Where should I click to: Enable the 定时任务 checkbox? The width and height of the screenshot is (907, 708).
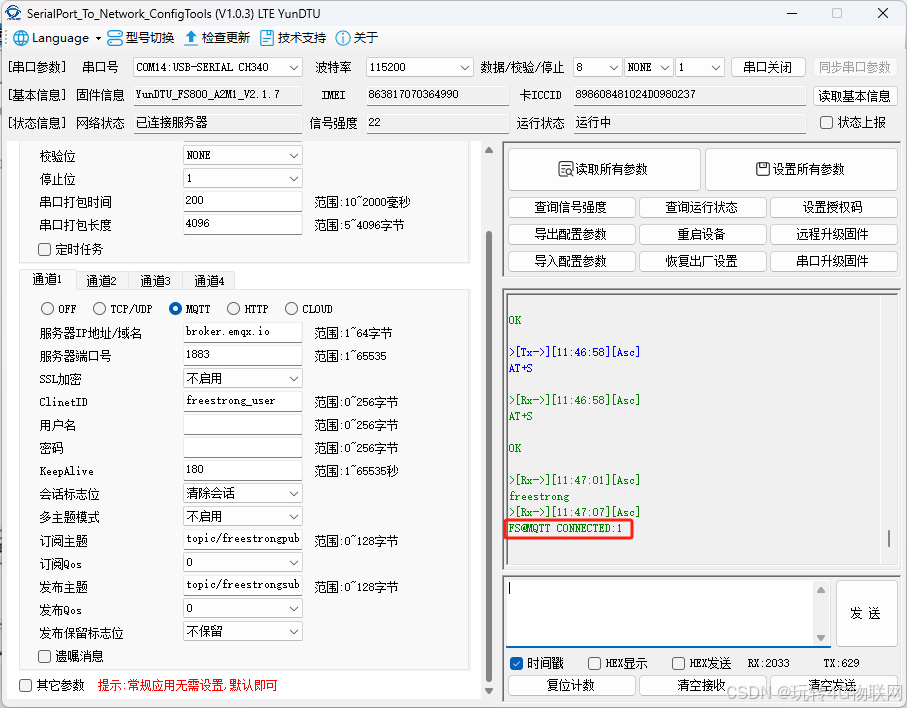coord(45,249)
